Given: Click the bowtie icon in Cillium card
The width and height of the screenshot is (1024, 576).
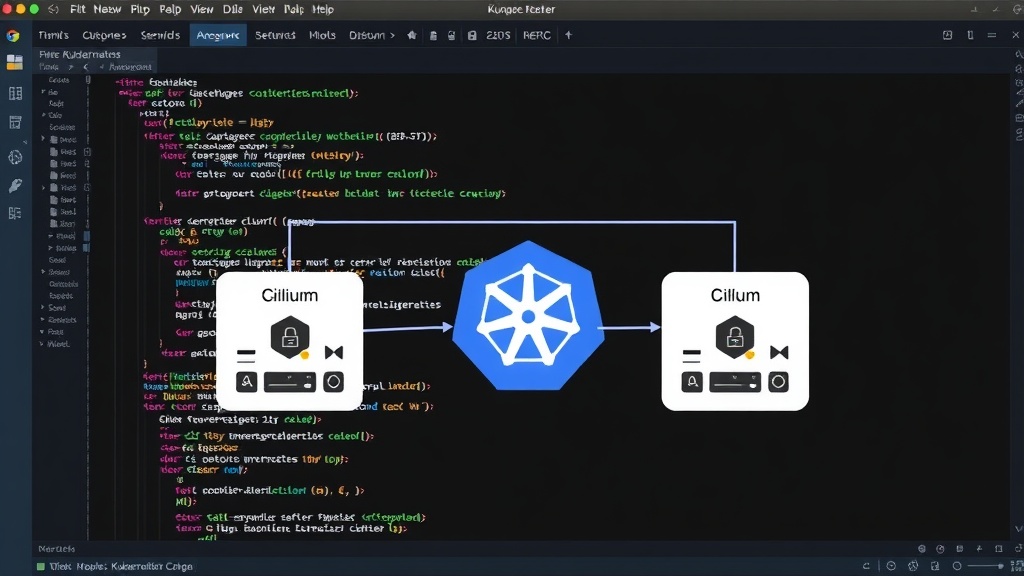Looking at the screenshot, I should (x=334, y=353).
